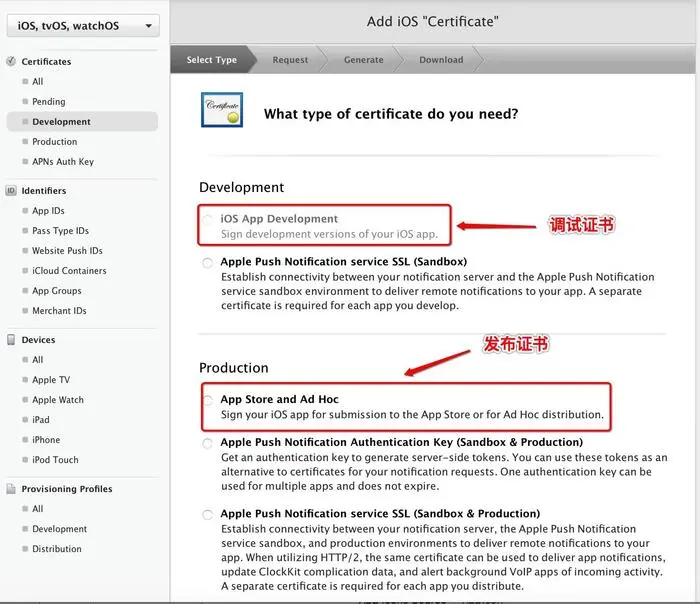This screenshot has height=604, width=700.
Task: Open All under Devices
Action: click(x=38, y=359)
